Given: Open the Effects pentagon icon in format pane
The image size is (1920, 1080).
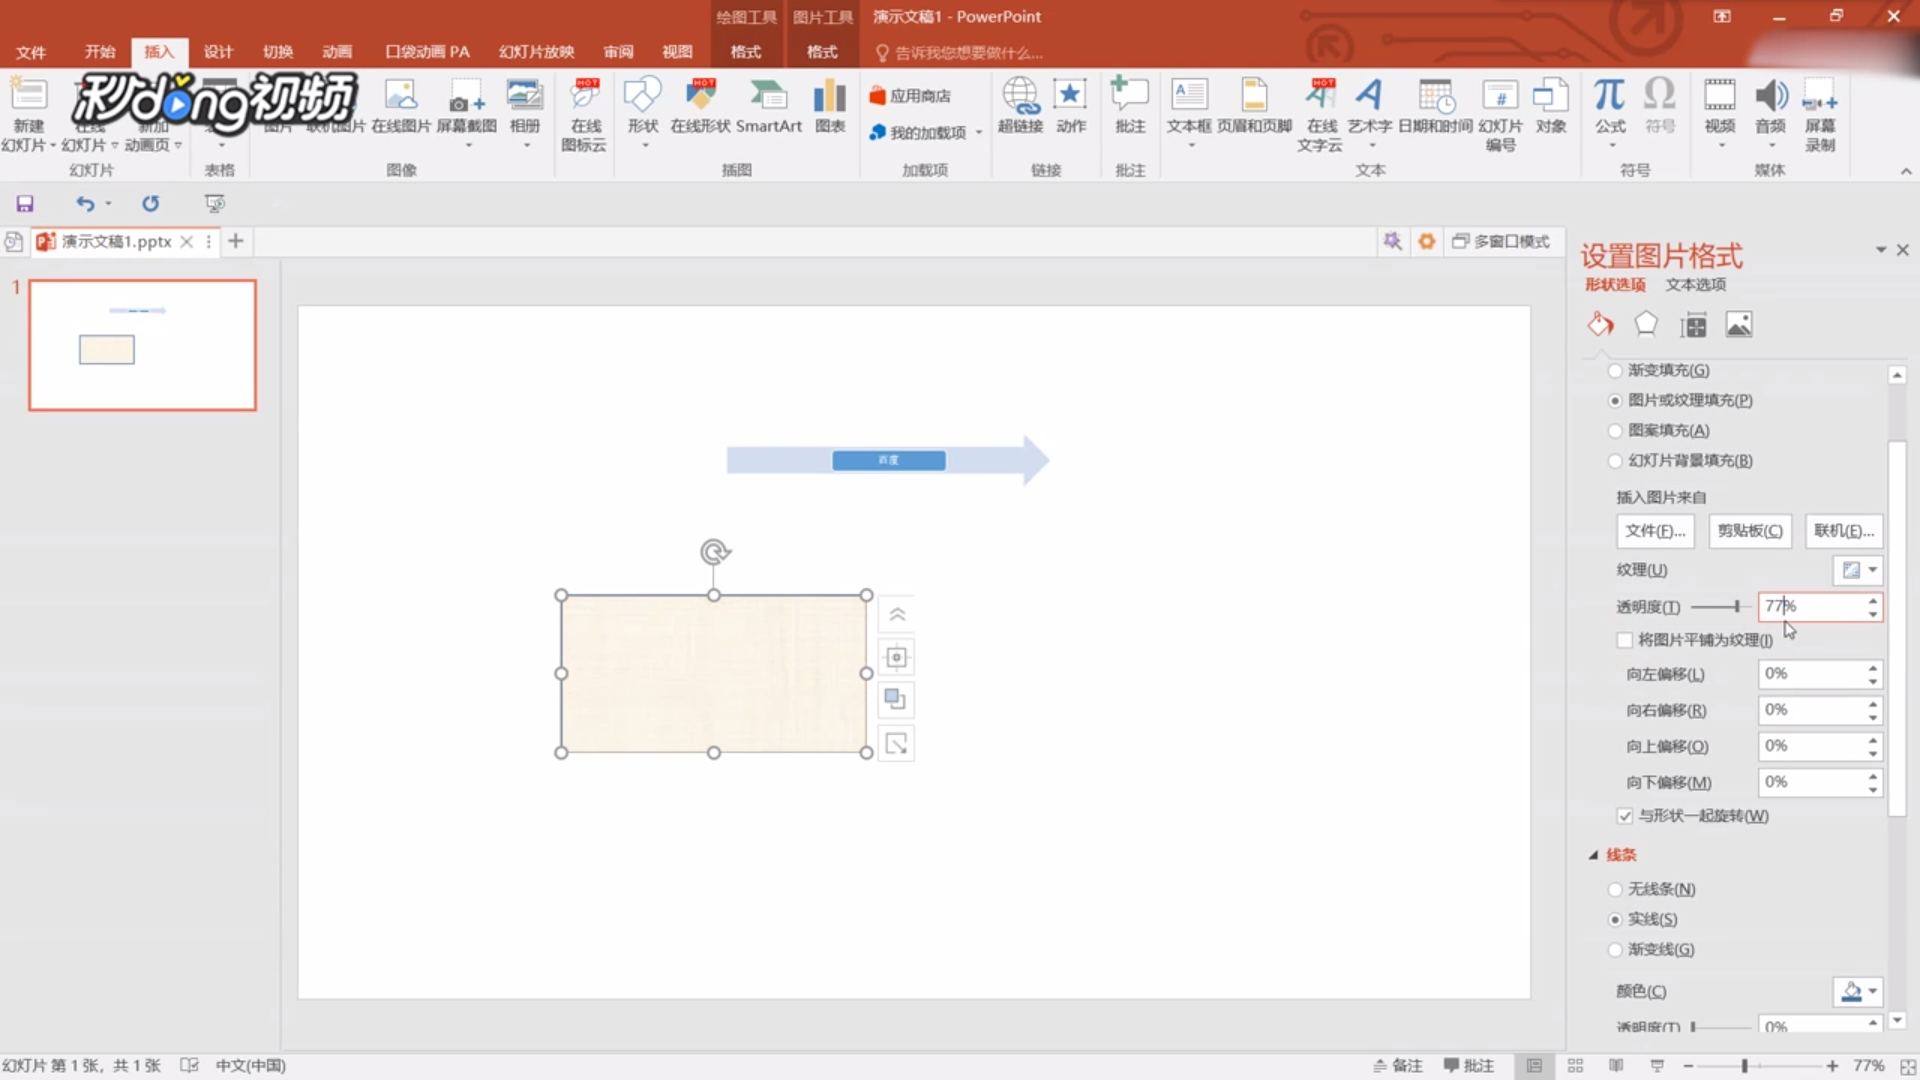Looking at the screenshot, I should pyautogui.click(x=1645, y=325).
